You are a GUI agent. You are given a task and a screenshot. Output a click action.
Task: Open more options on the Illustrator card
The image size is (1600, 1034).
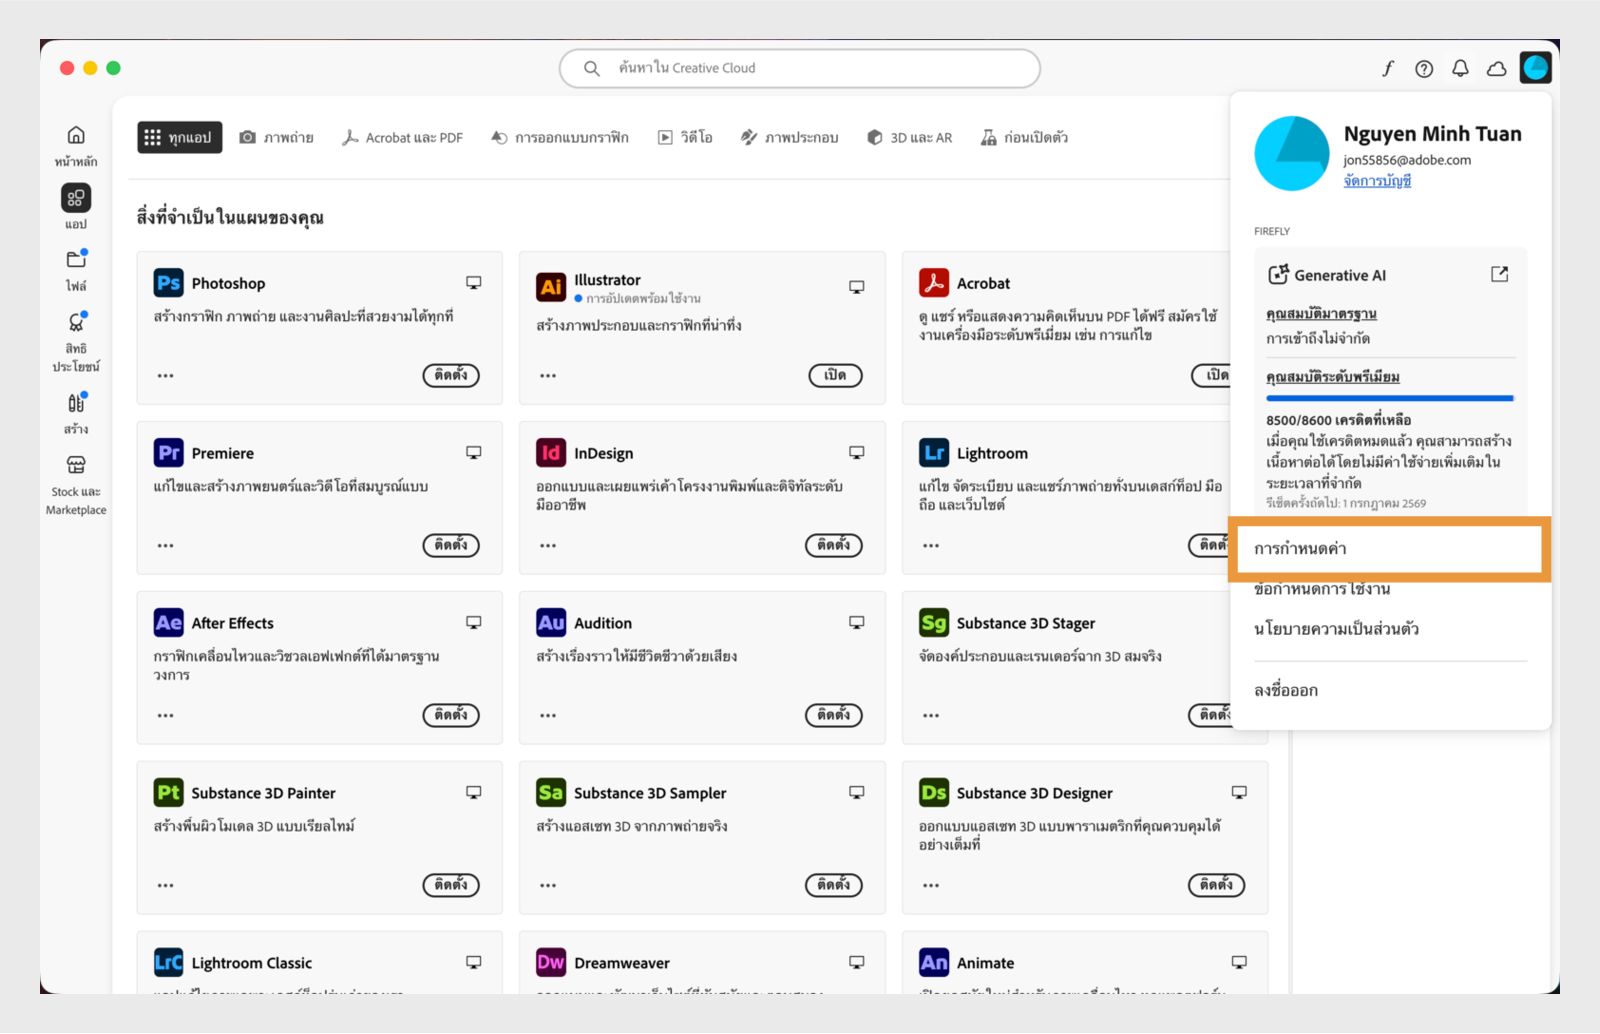point(548,376)
